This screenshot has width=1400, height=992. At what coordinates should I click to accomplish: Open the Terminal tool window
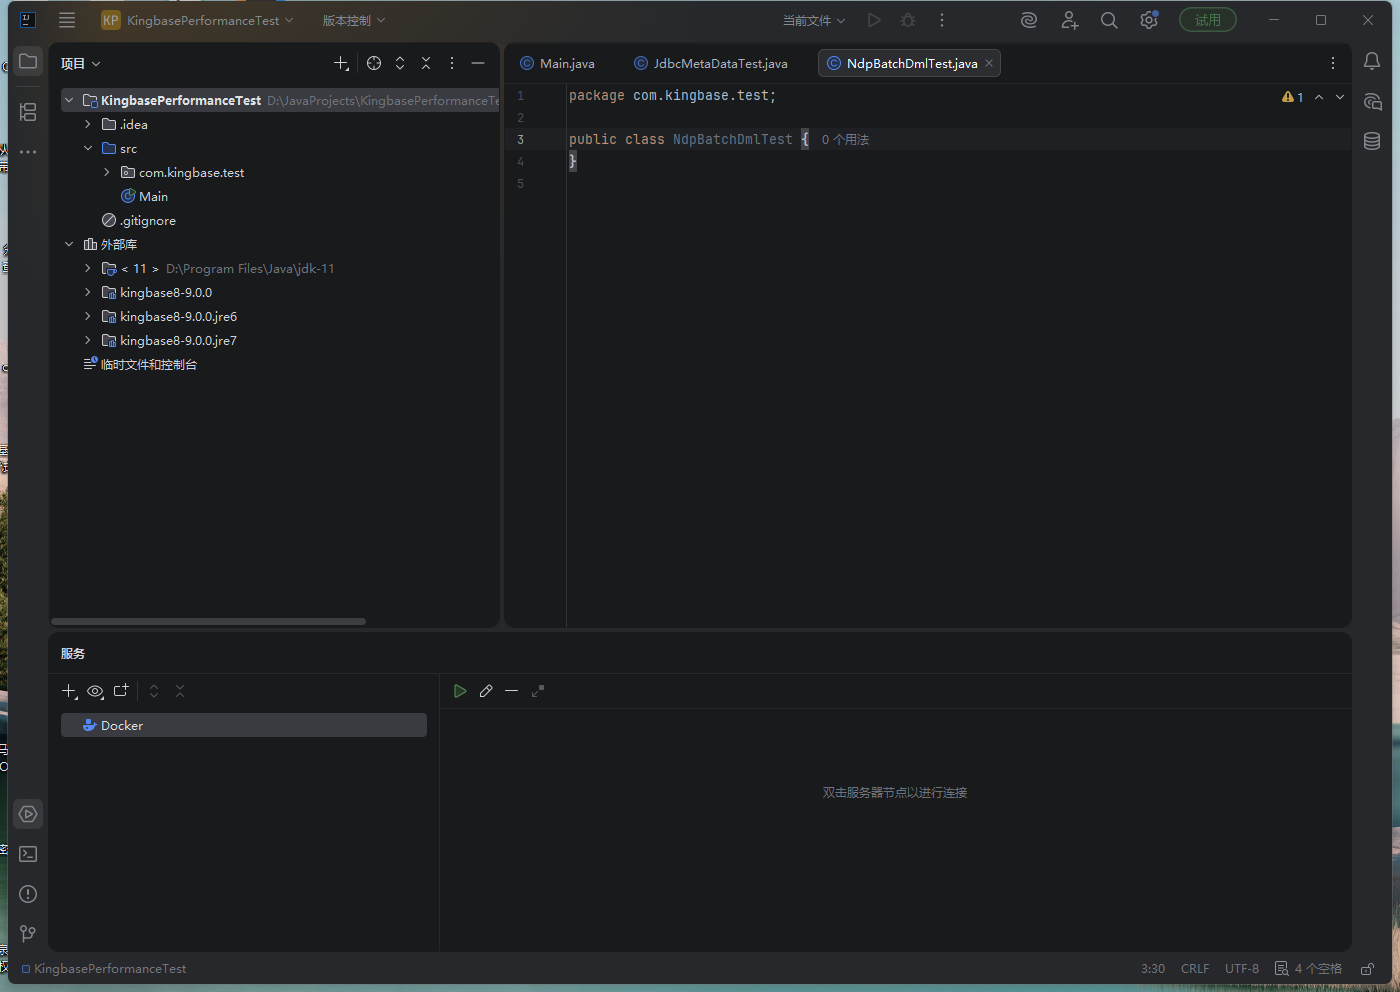28,854
